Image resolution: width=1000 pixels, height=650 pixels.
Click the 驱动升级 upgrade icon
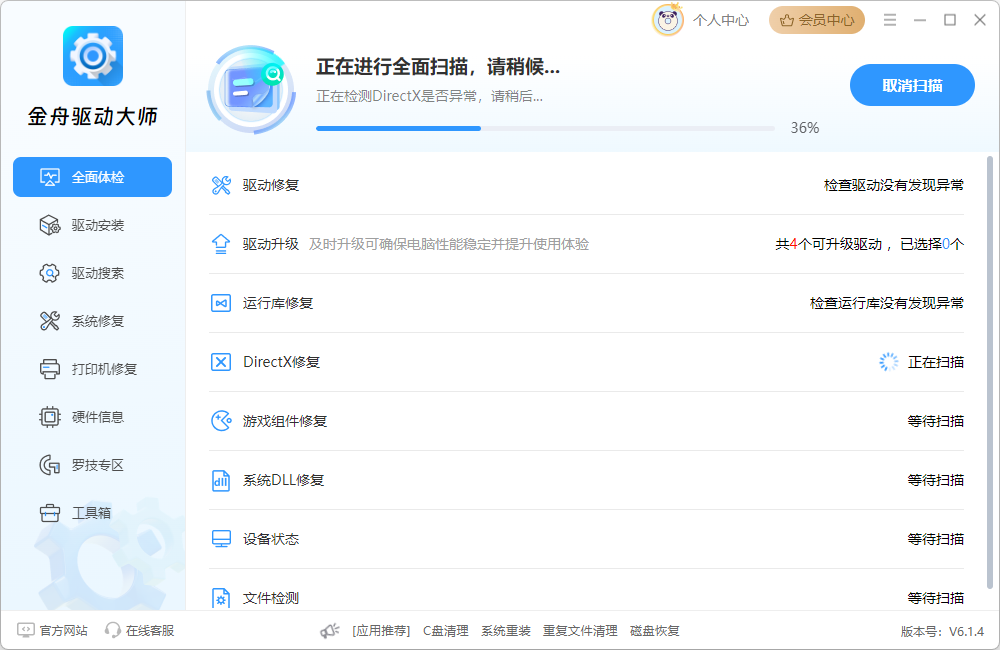pos(221,243)
